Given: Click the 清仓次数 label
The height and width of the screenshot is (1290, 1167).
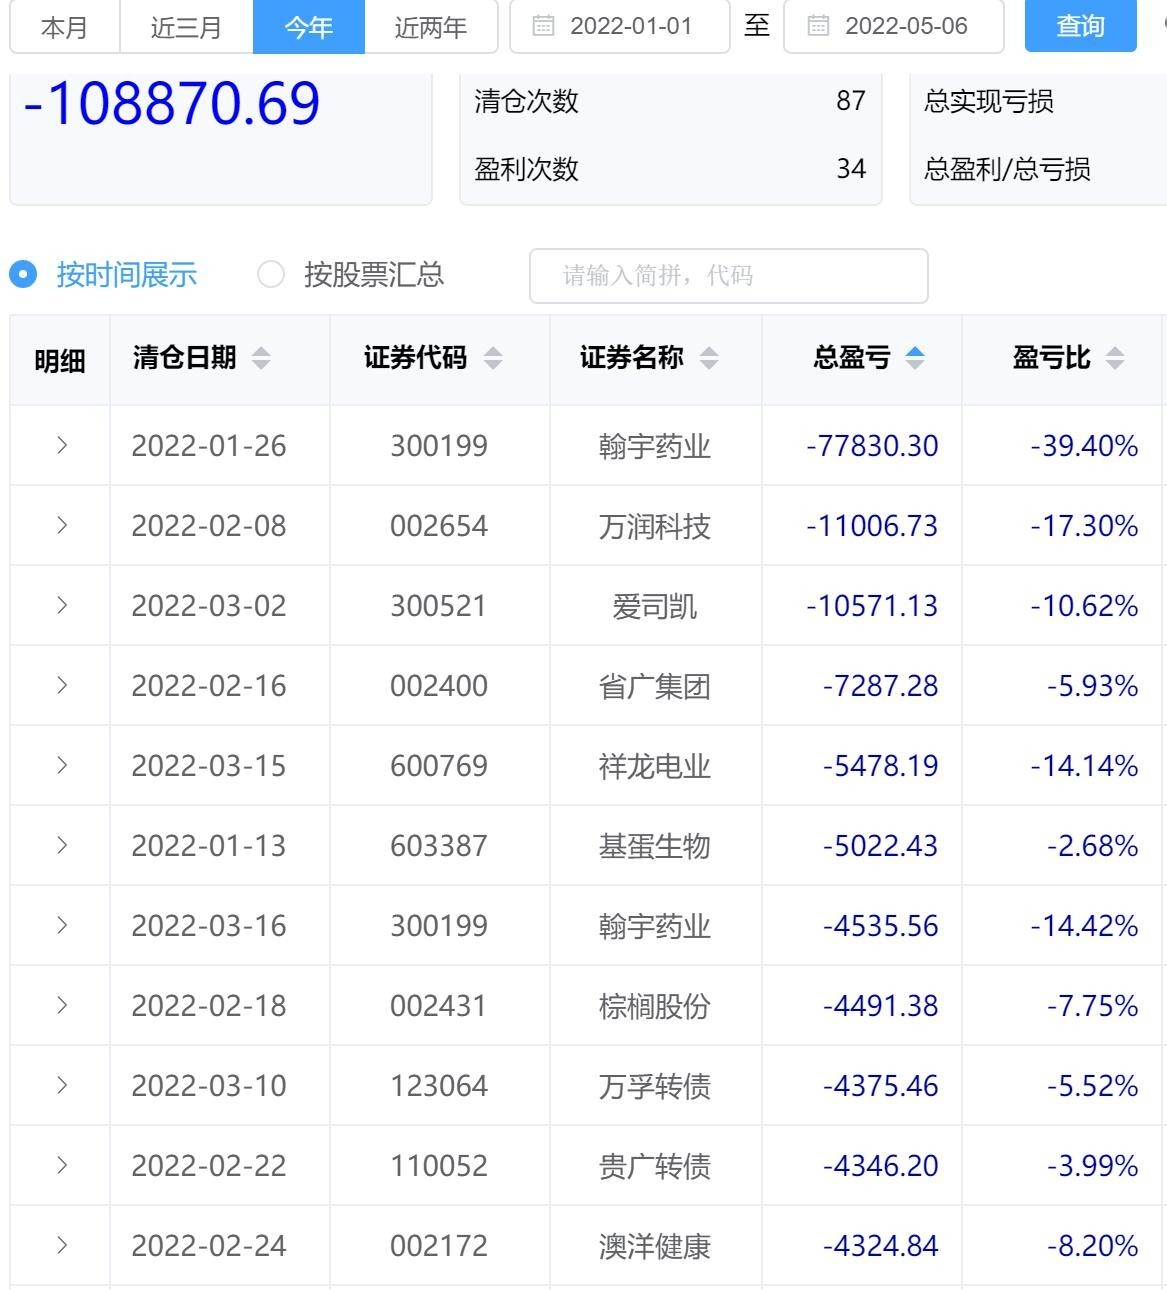Looking at the screenshot, I should 527,101.
